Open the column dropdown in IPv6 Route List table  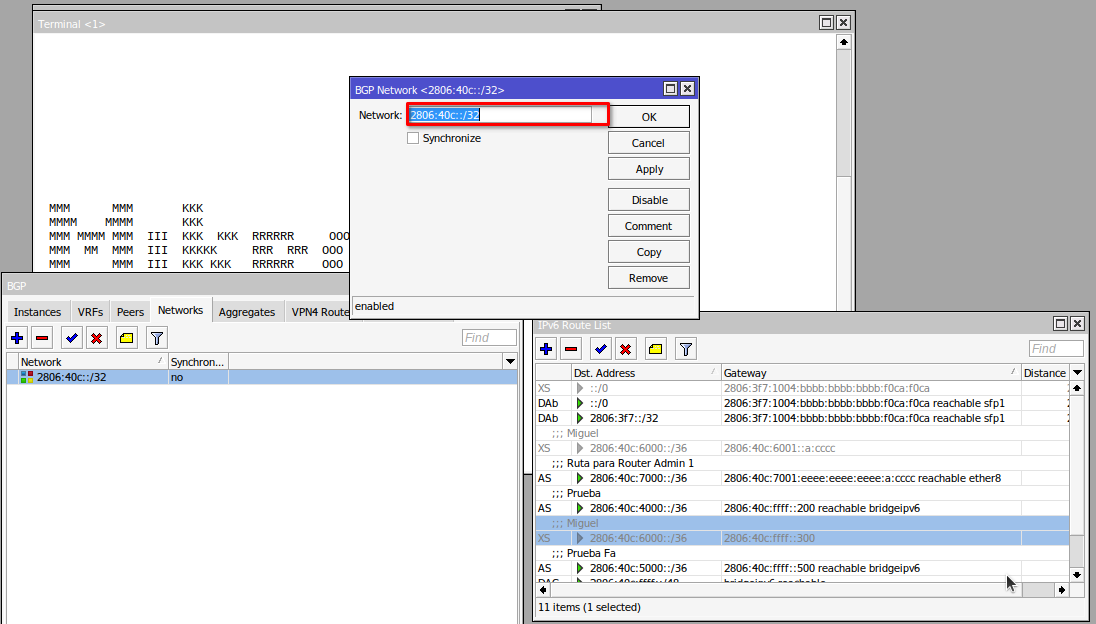tap(1077, 373)
